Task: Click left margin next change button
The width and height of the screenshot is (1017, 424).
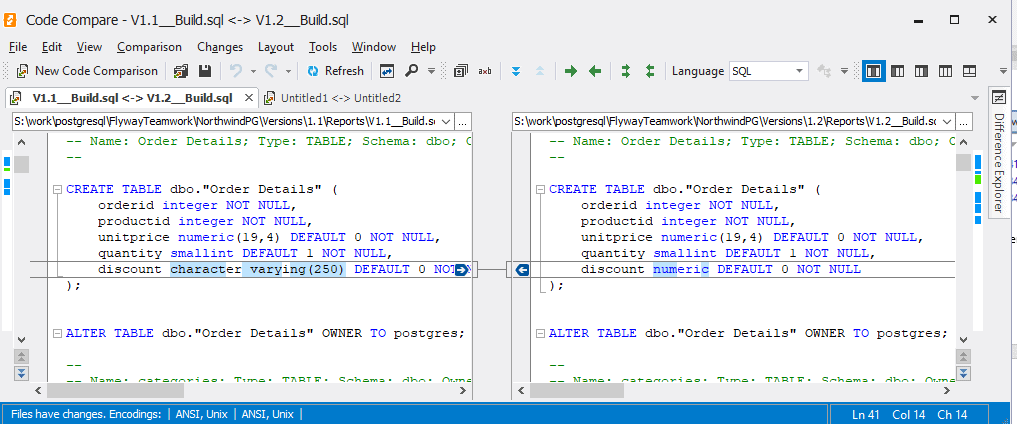Action: [x=21, y=373]
